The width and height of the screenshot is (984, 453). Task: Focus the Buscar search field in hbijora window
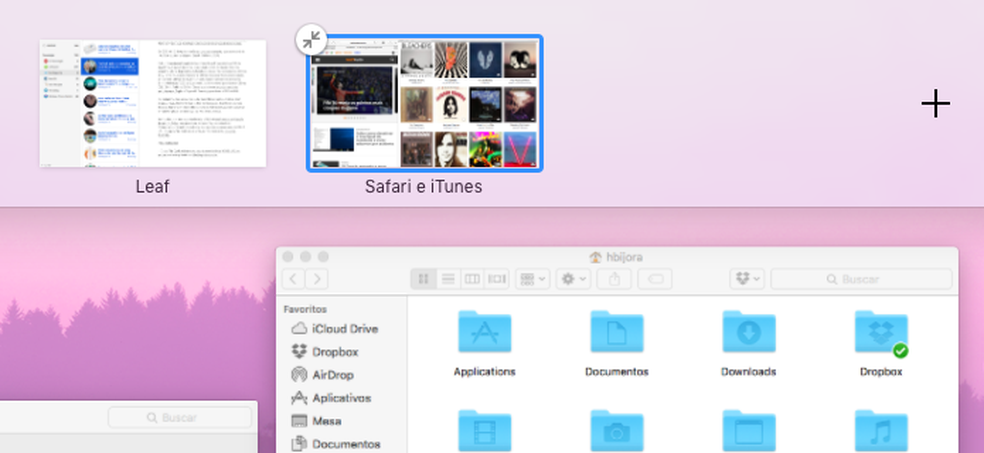coord(861,279)
